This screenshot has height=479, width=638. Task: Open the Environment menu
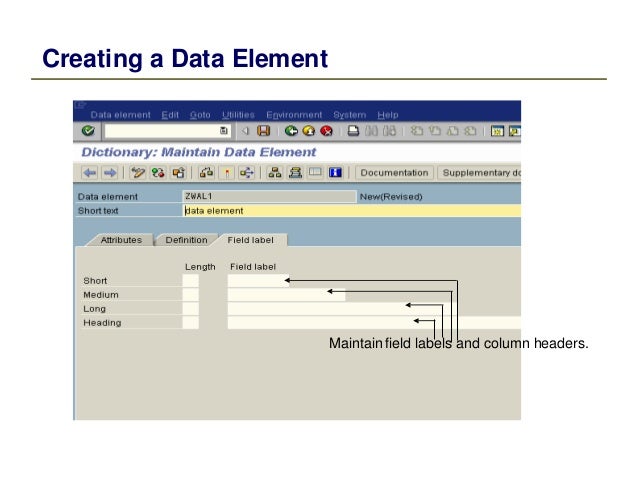294,115
